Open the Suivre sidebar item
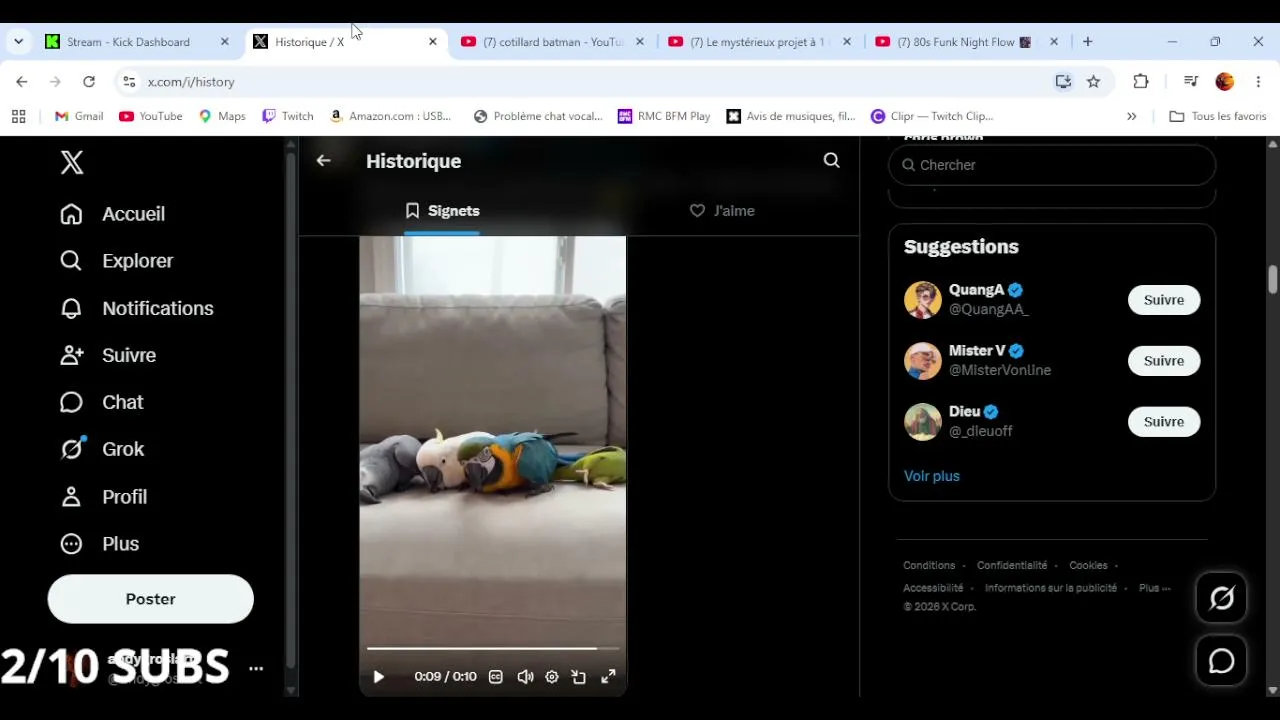Image resolution: width=1280 pixels, height=720 pixels. (108, 355)
